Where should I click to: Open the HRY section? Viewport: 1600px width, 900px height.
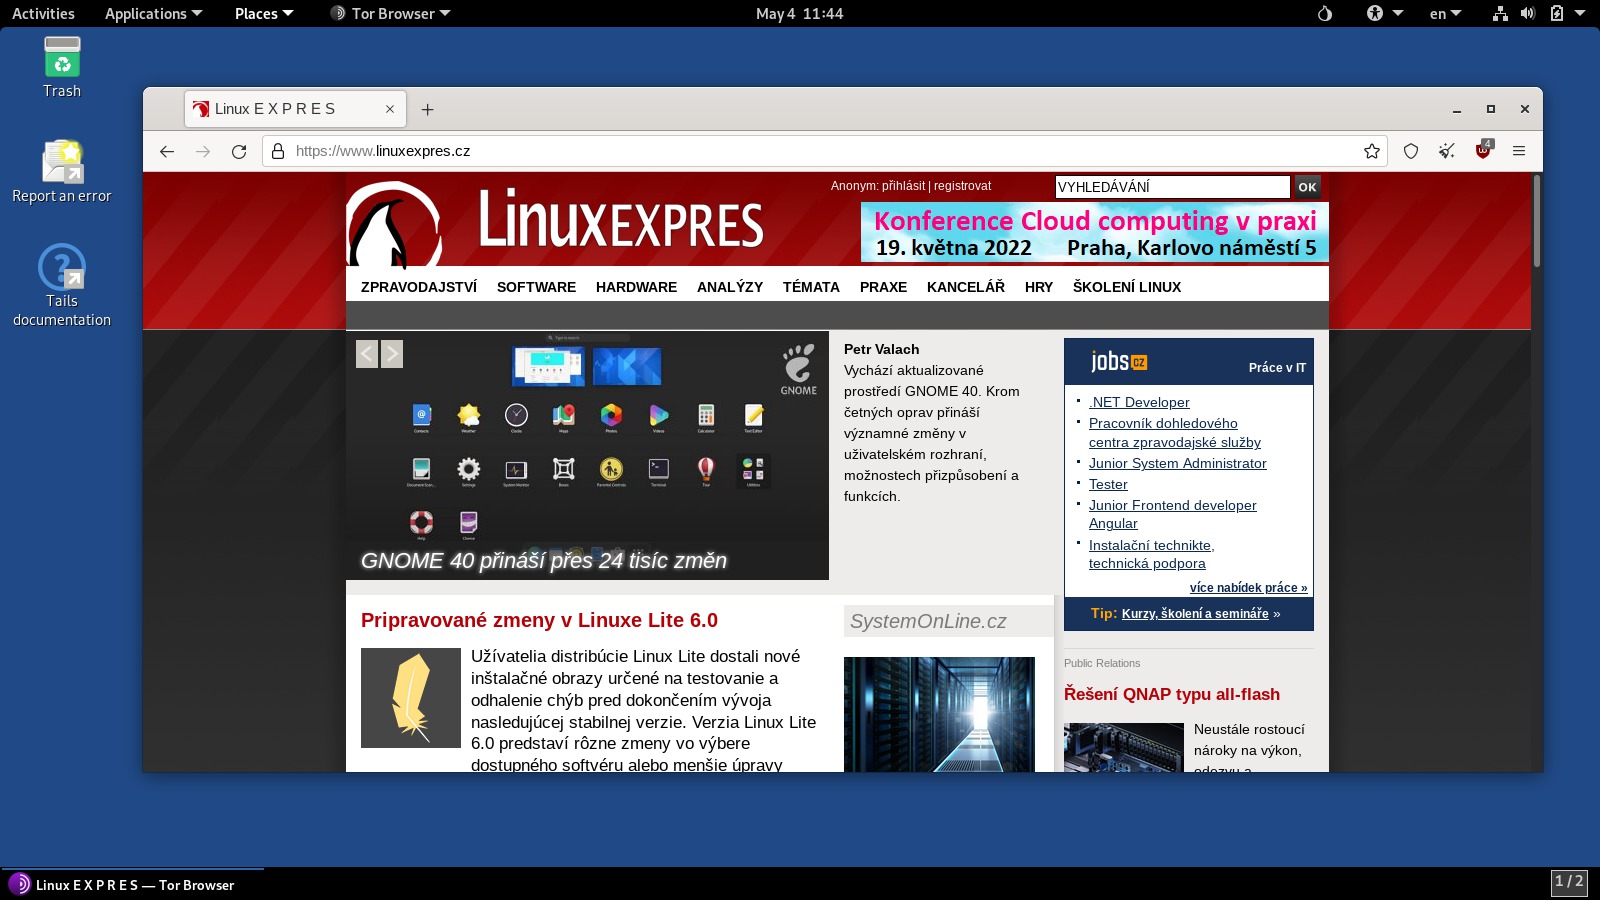pos(1039,287)
